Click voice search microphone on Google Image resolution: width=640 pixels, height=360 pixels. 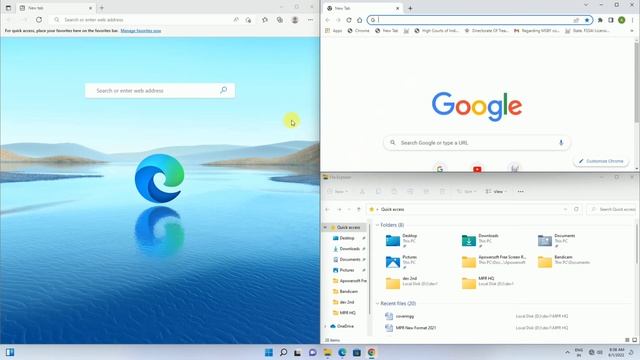pyautogui.click(x=561, y=142)
